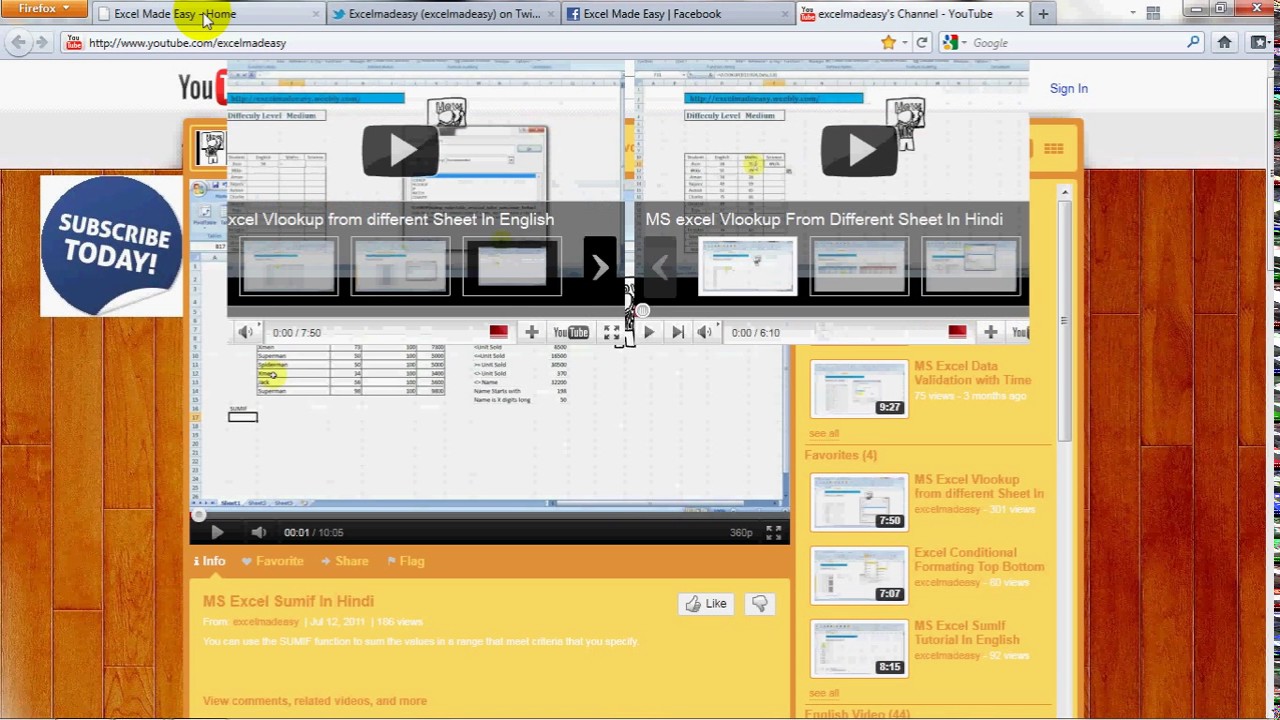Switch to the Excel Made Easy - Home tab
This screenshot has height=720, width=1280.
pyautogui.click(x=208, y=14)
